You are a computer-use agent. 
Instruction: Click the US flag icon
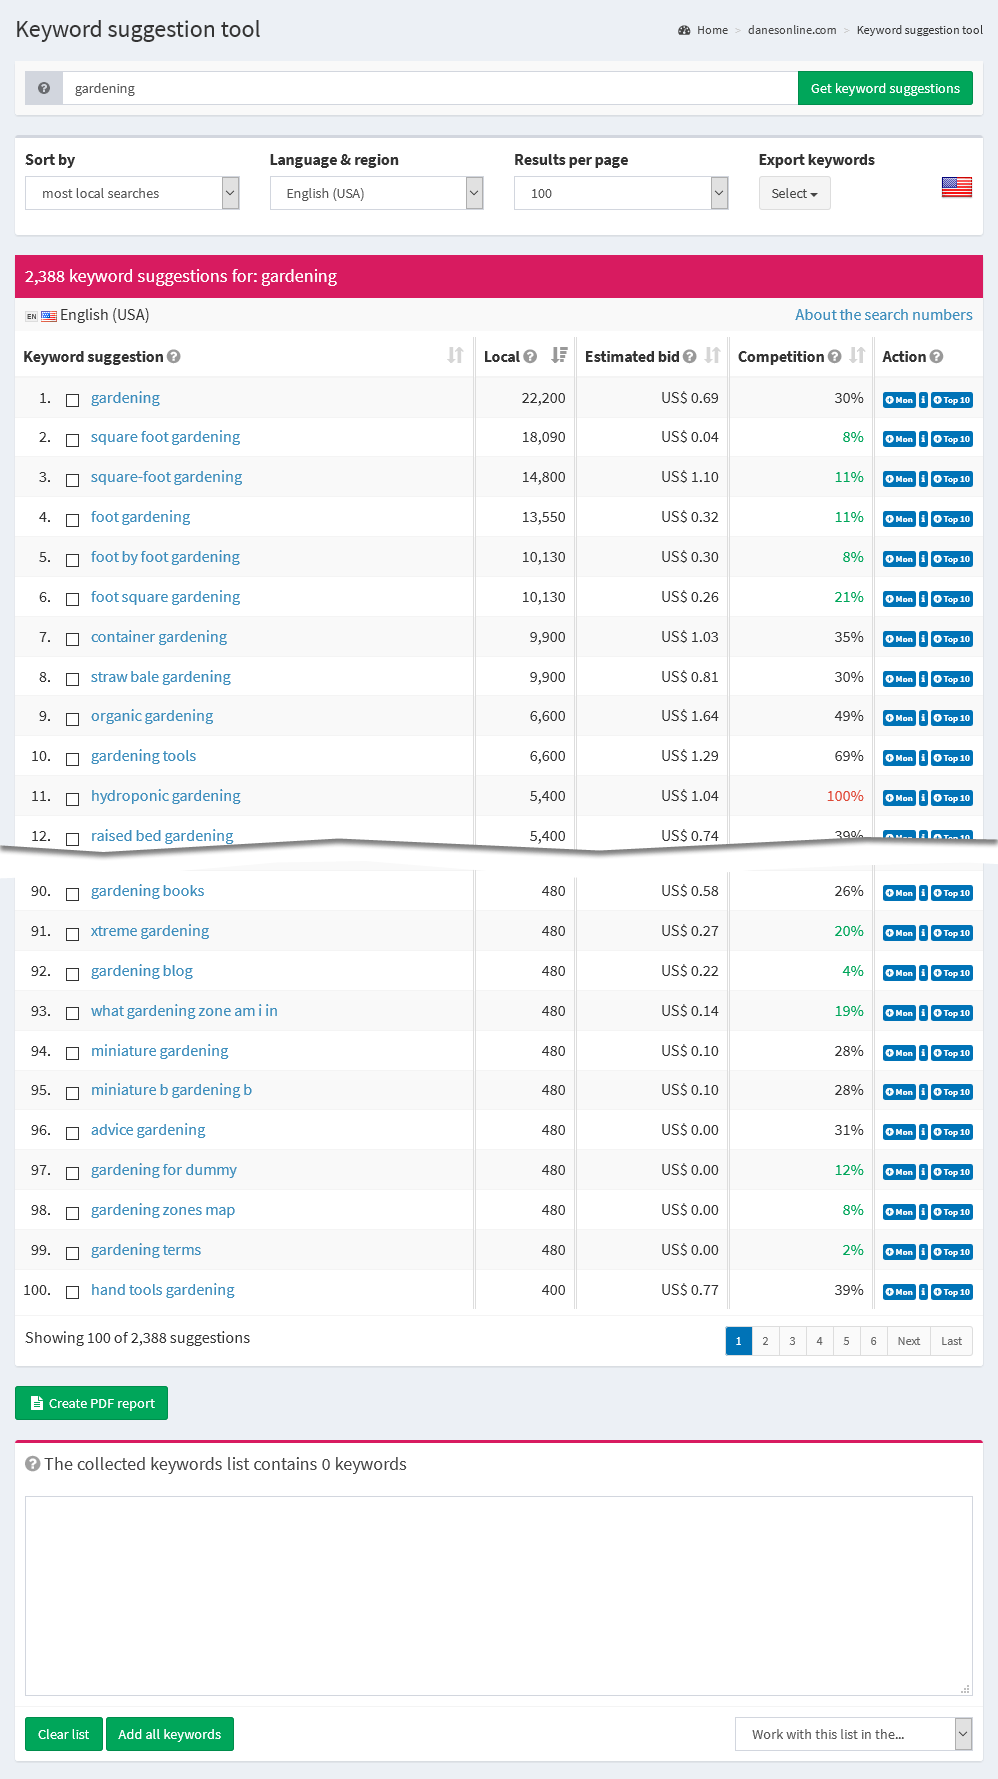pyautogui.click(x=957, y=187)
